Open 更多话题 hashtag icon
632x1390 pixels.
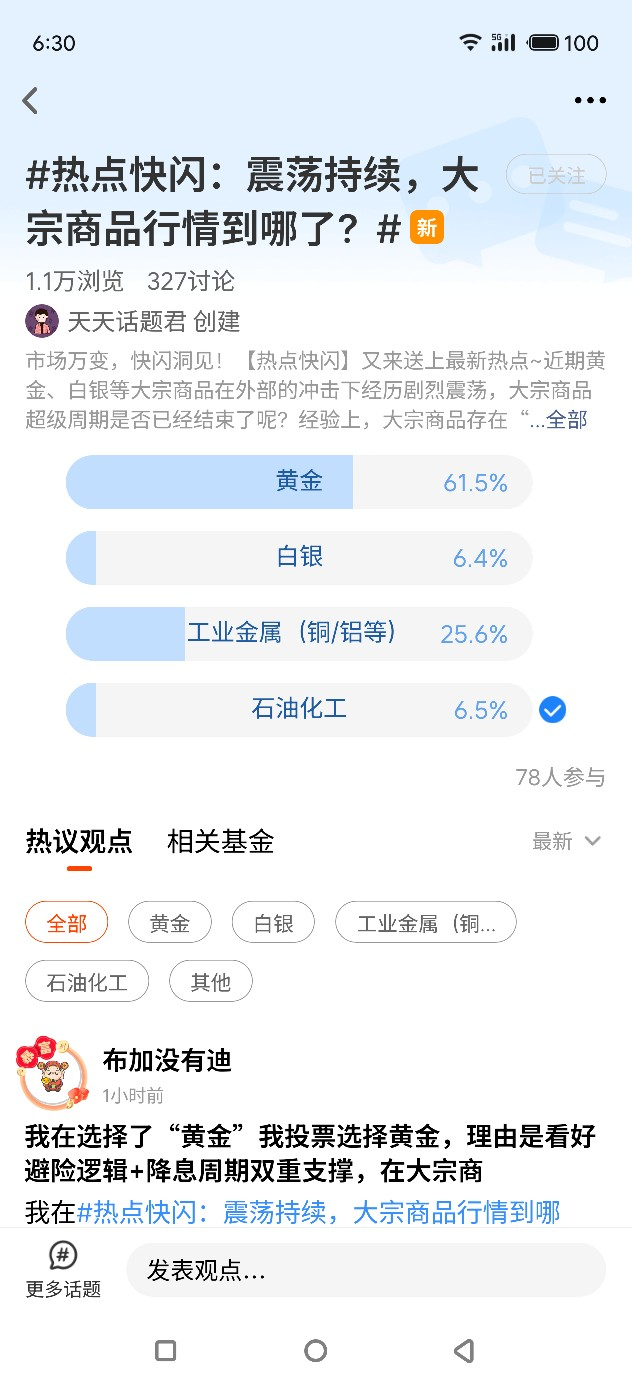[63, 1255]
